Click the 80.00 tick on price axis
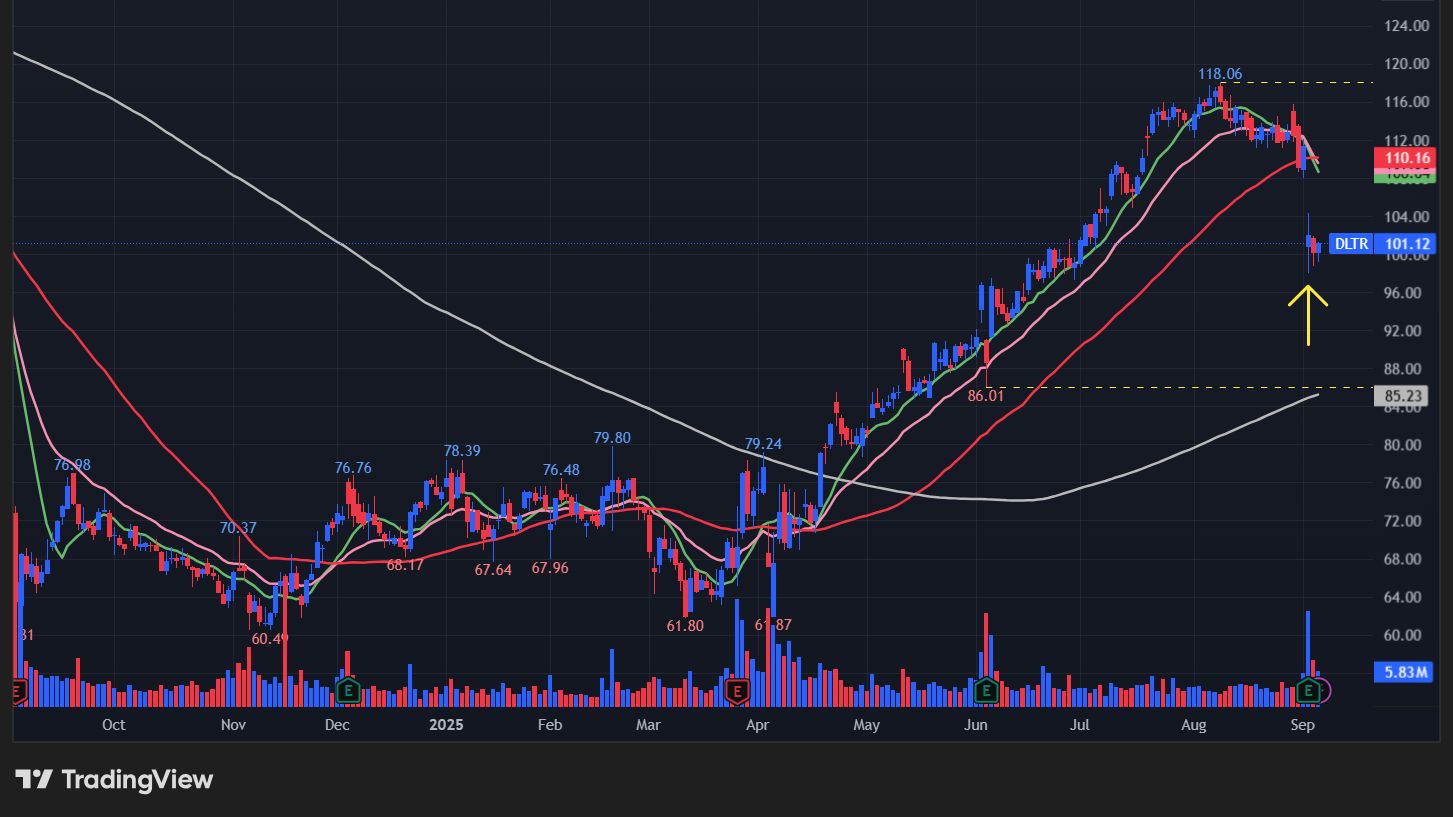This screenshot has height=817, width=1453. coord(1405,445)
